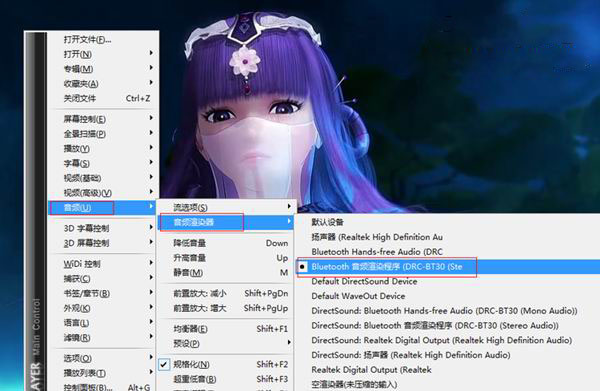Select DirectSound: Realtek Digital Output renderer
600x391 pixels.
point(448,340)
